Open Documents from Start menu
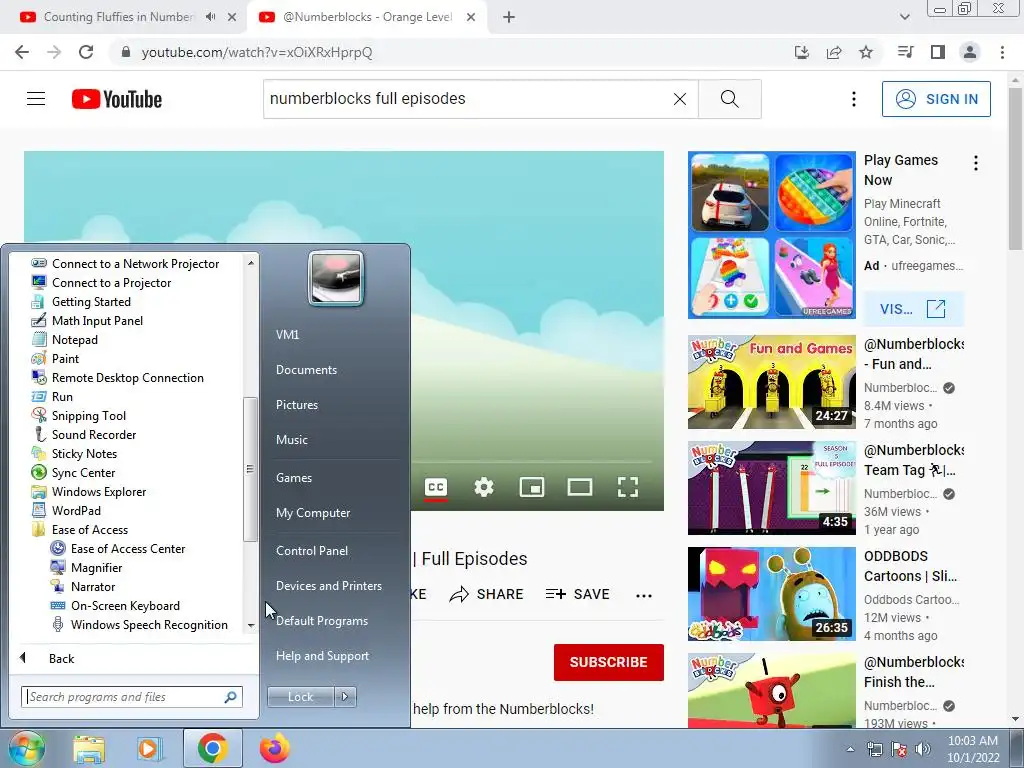Screen dimensions: 1024x768 (306, 370)
